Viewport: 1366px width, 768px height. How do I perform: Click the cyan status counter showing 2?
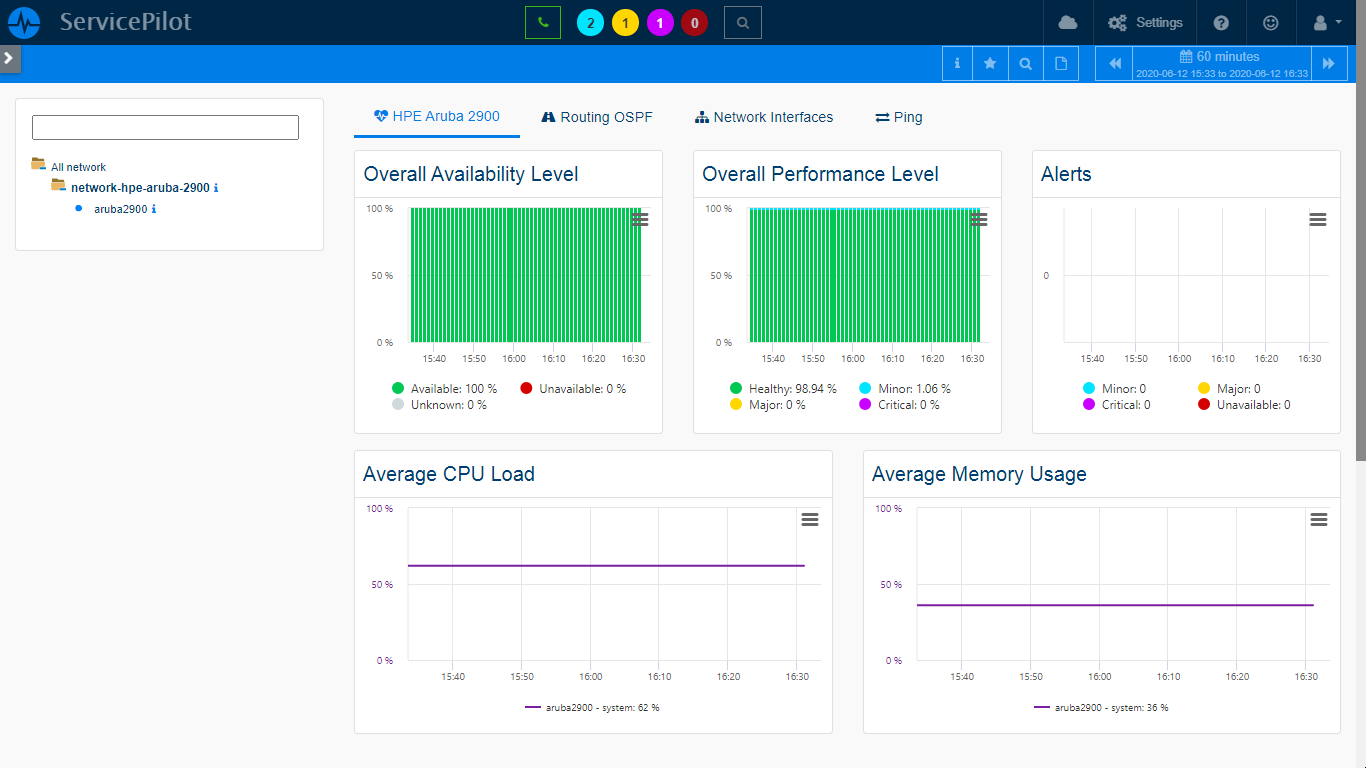click(x=591, y=23)
